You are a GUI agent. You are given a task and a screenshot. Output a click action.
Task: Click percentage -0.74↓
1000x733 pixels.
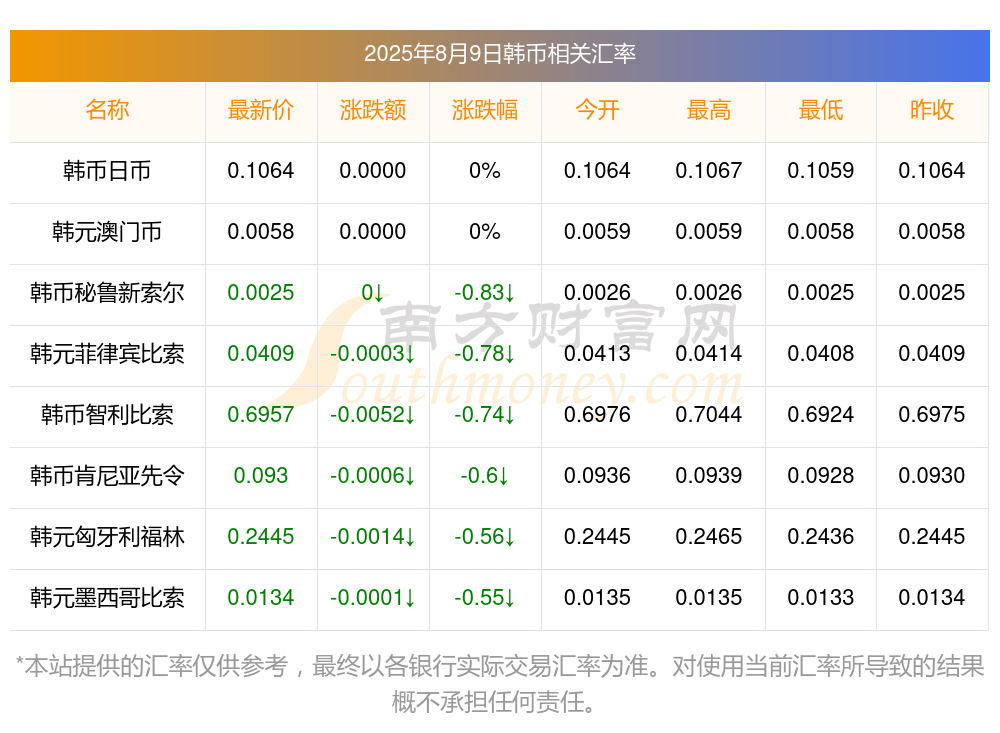pos(485,415)
